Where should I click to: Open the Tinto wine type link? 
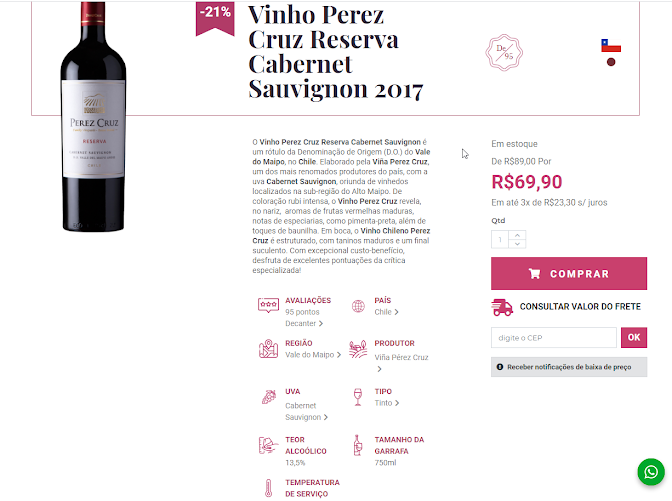click(x=387, y=403)
